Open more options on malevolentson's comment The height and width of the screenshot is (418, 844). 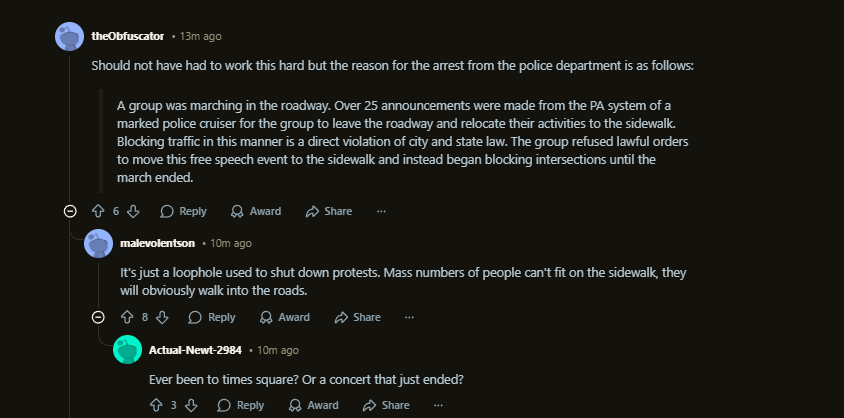pos(409,317)
